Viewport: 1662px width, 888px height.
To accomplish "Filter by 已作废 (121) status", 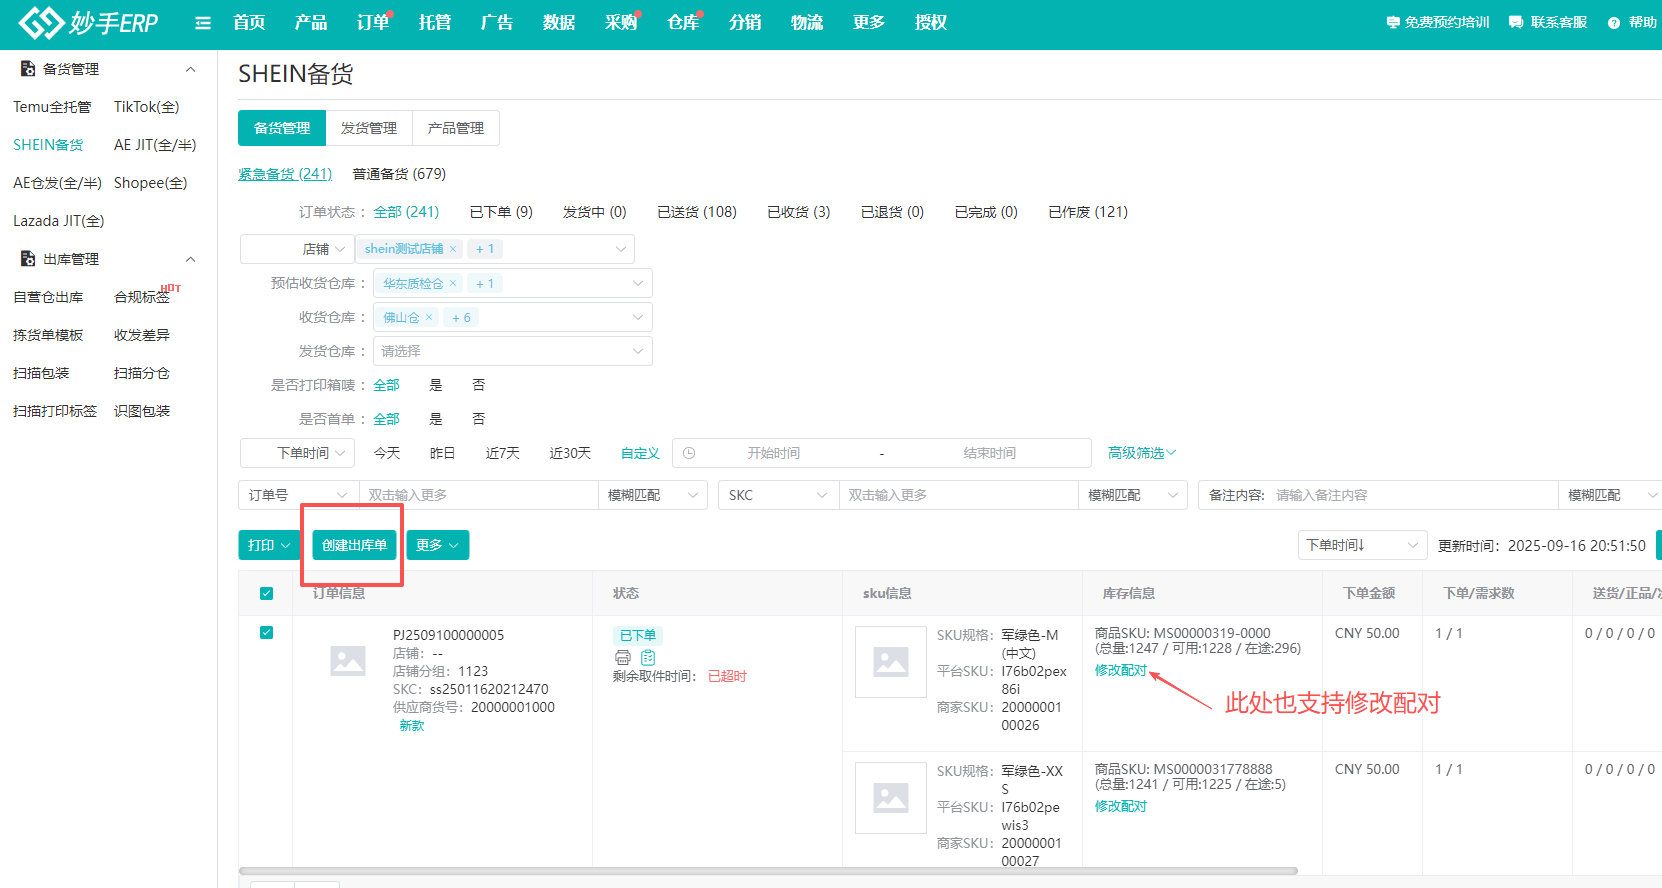I will 1088,212.
